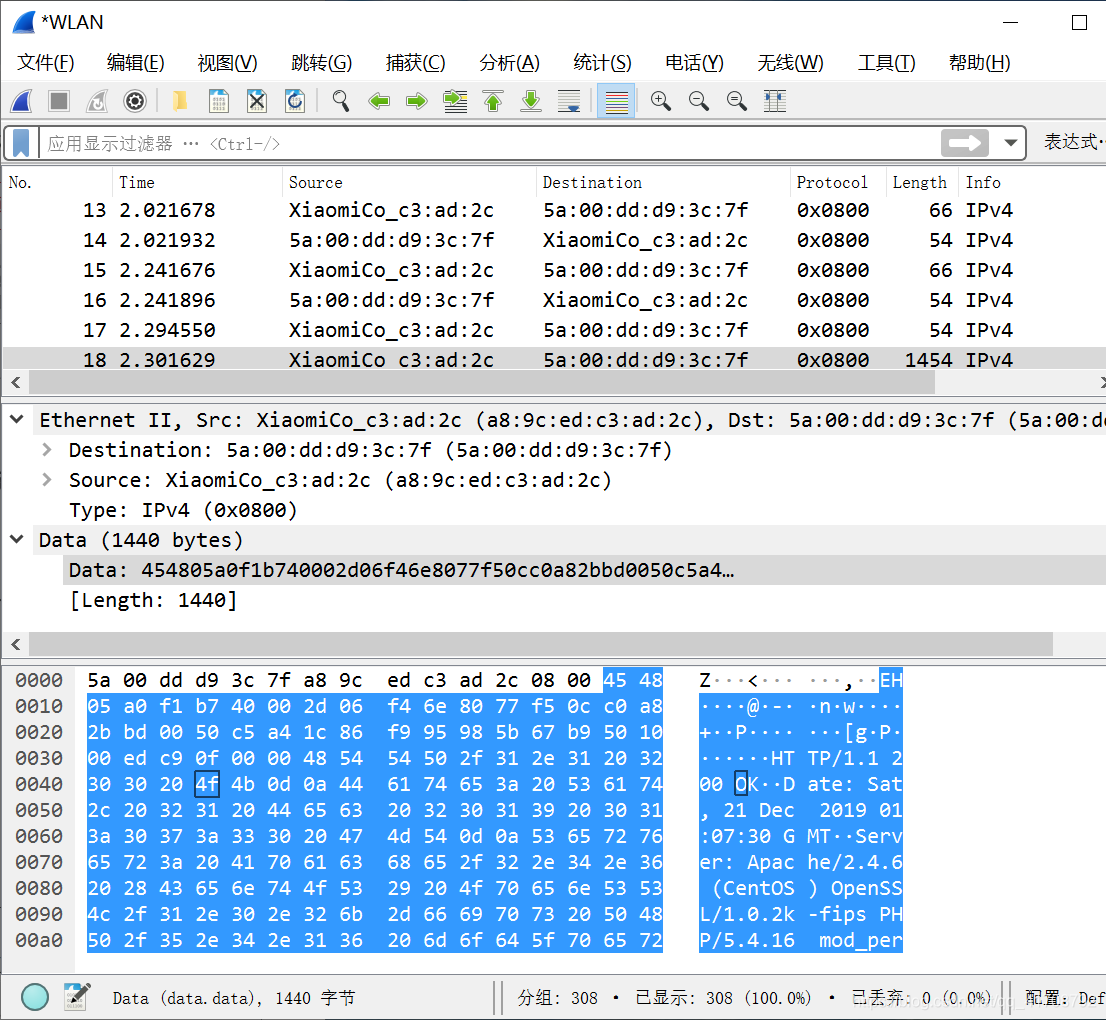Viewport: 1106px width, 1020px height.
Task: Start capture with the shark fin icon
Action: [22, 102]
